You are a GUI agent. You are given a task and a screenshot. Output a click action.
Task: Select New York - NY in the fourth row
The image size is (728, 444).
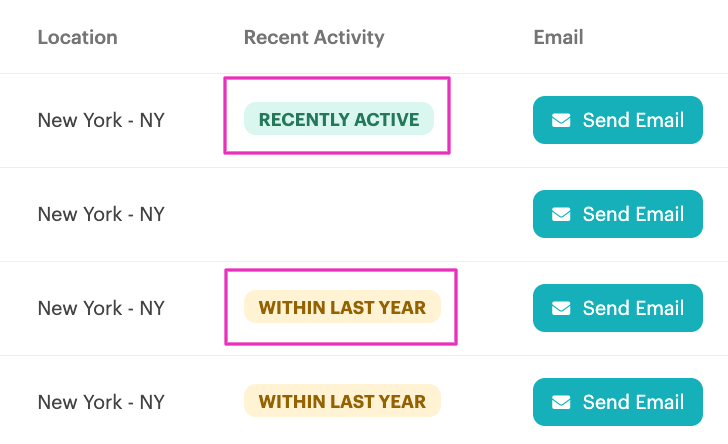(x=101, y=402)
